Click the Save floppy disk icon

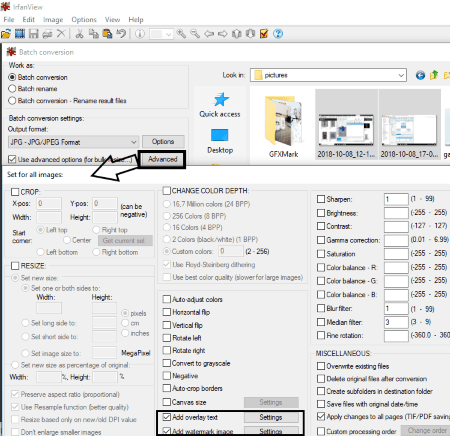(x=34, y=34)
